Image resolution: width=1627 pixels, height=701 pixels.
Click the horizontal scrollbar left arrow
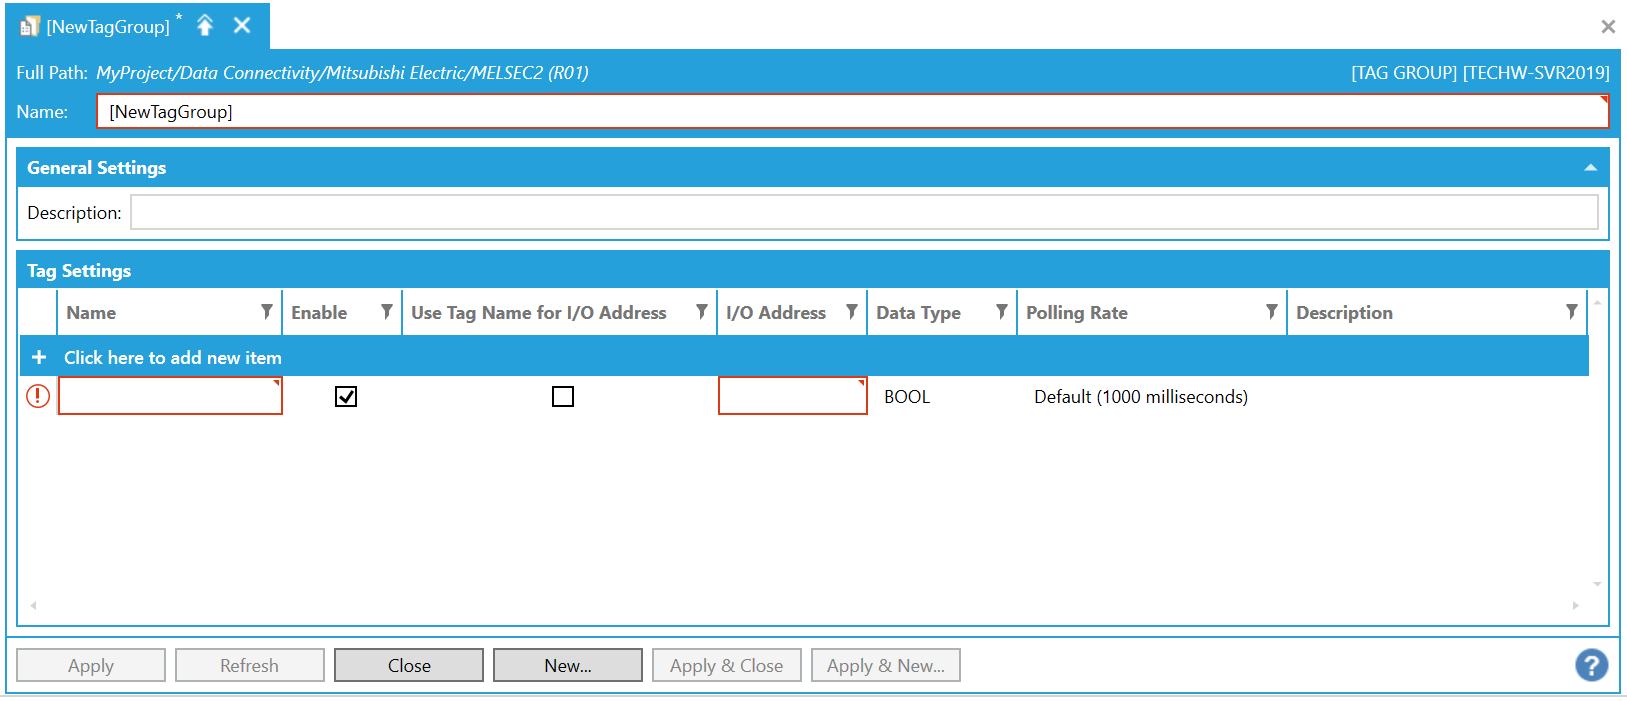point(33,605)
